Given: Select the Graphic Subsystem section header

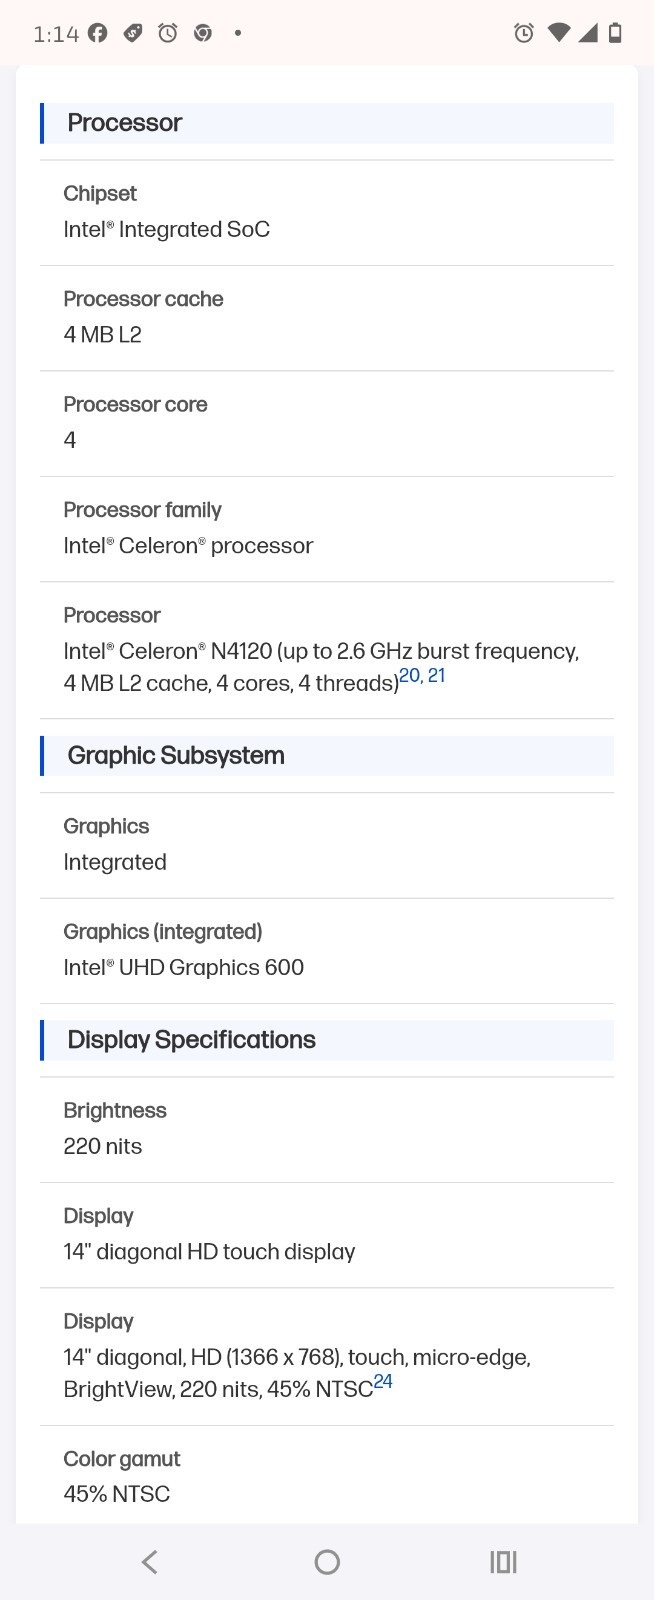Looking at the screenshot, I should (x=327, y=755).
